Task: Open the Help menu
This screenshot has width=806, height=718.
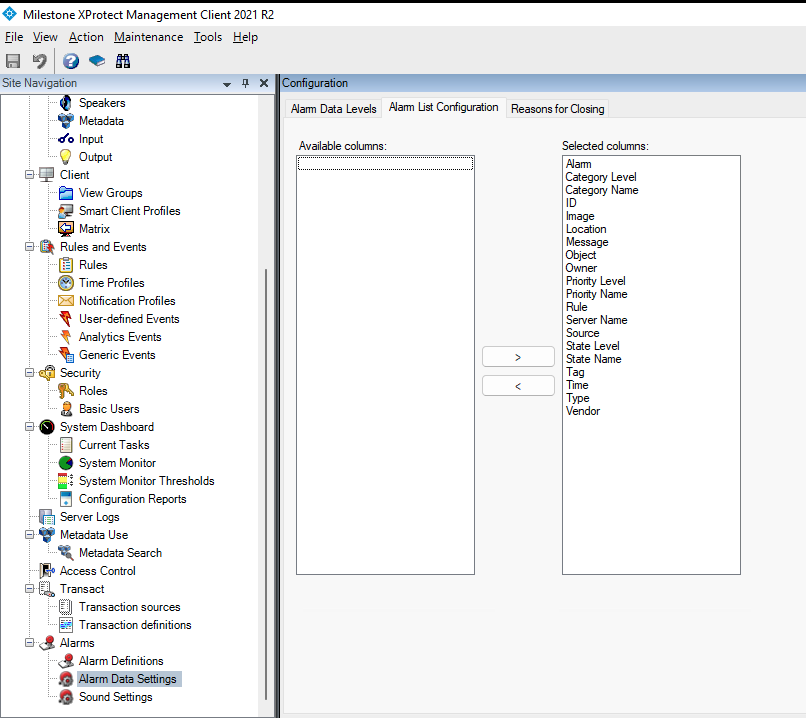Action: pos(245,37)
